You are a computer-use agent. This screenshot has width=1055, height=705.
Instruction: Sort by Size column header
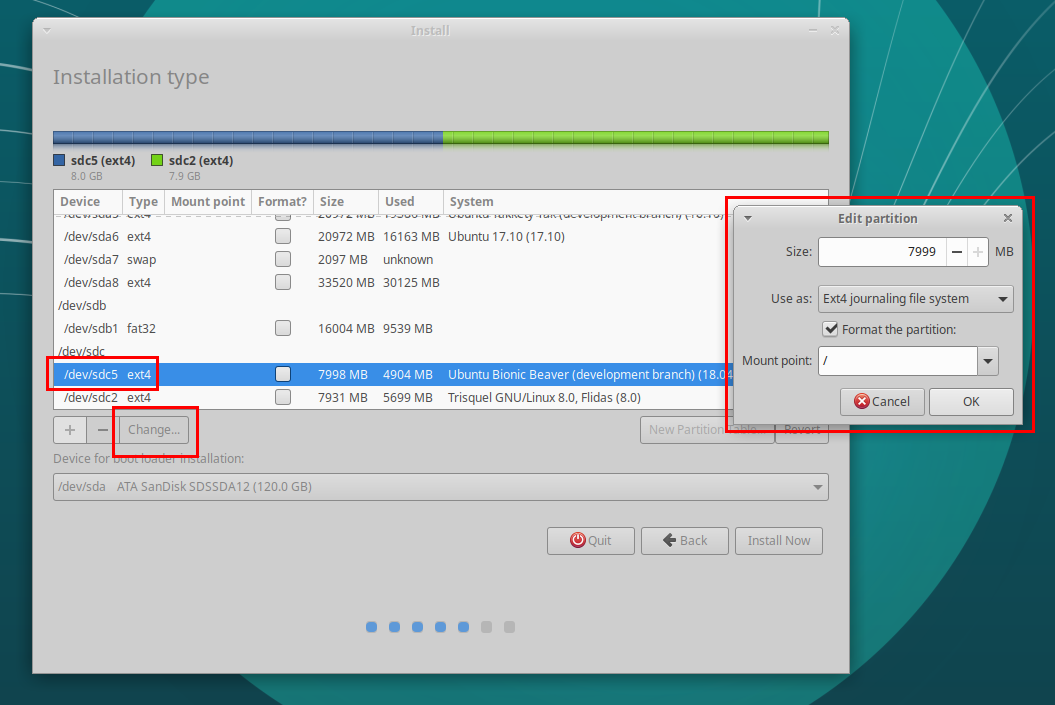coord(346,202)
